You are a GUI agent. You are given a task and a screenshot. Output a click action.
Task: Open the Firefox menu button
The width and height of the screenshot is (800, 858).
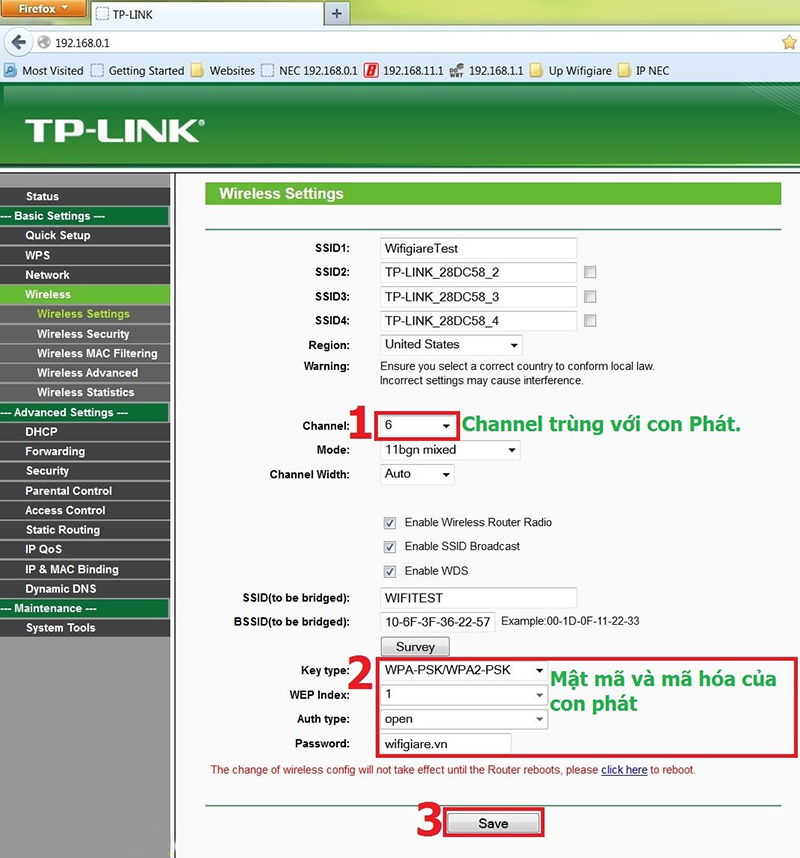43,9
